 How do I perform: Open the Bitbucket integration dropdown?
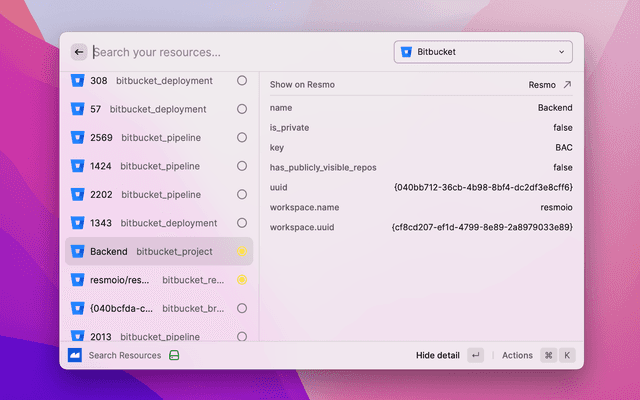click(483, 51)
